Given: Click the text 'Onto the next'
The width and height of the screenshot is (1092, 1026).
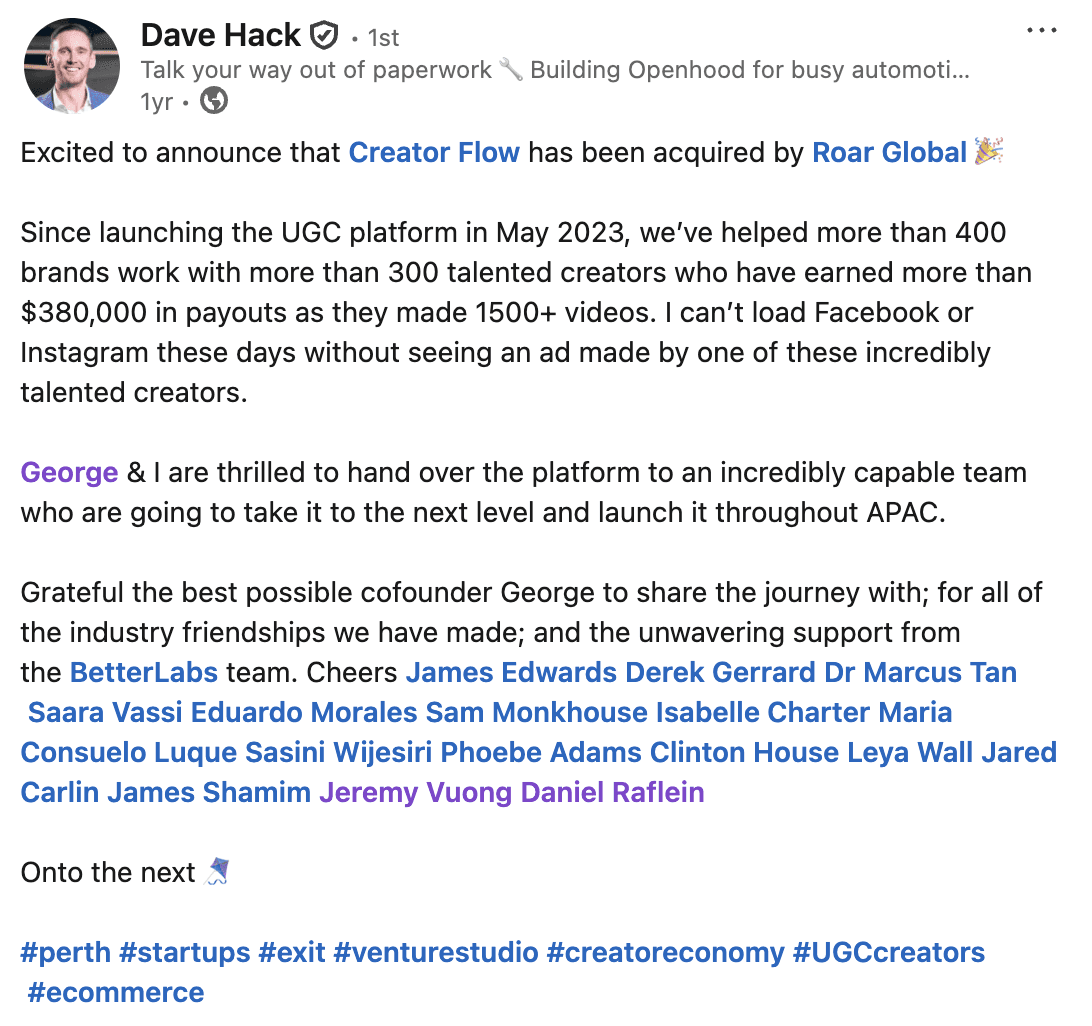Looking at the screenshot, I should pos(108,873).
